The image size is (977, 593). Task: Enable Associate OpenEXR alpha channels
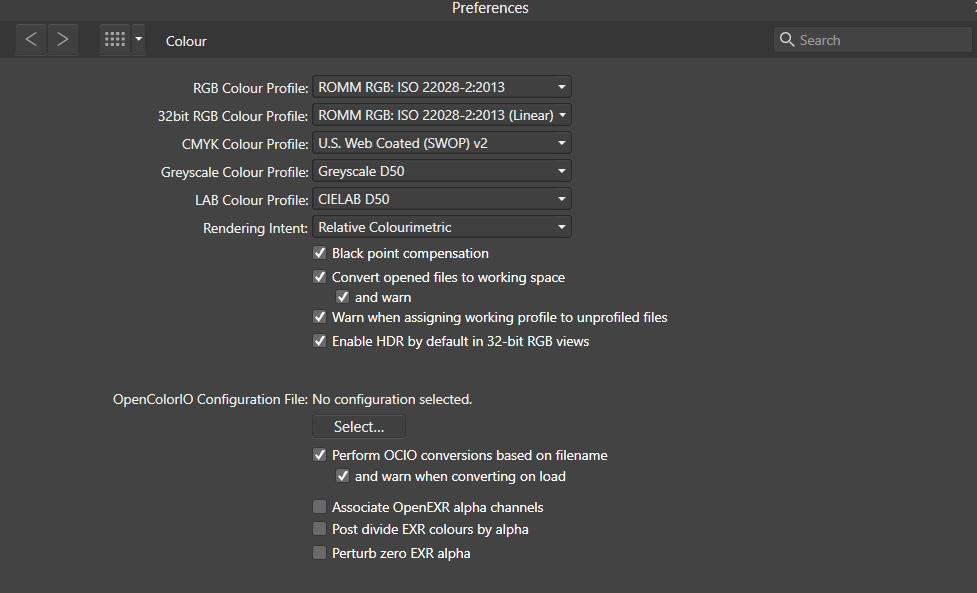click(320, 506)
